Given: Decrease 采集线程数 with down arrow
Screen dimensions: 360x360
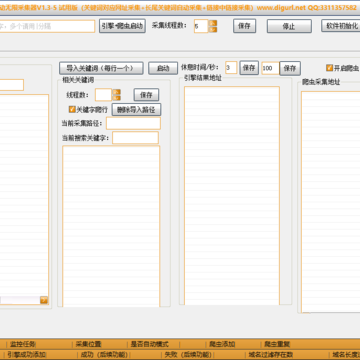Looking at the screenshot, I should pos(213,29).
